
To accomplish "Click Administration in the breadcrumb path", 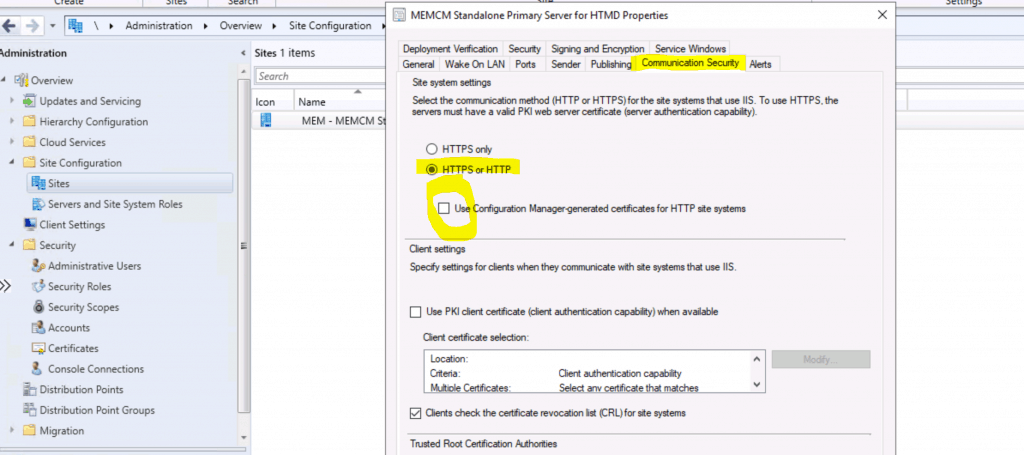I will [159, 26].
